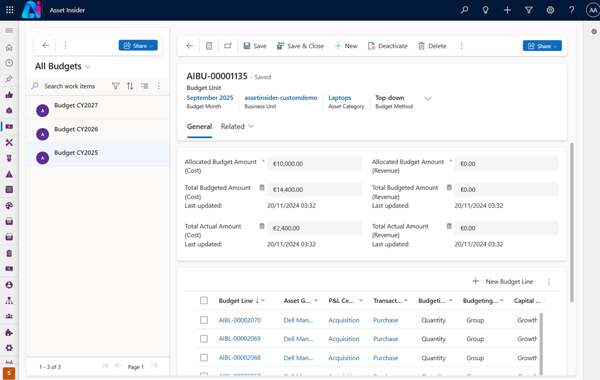The height and width of the screenshot is (380, 600).
Task: Save the budget unit record
Action: click(255, 46)
